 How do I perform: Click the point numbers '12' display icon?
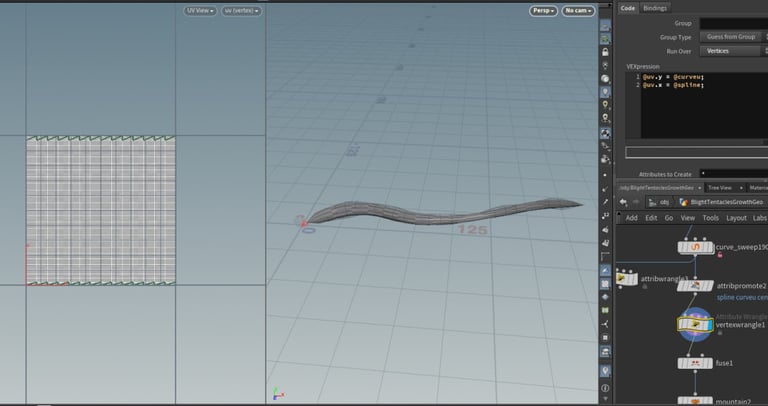(x=605, y=216)
